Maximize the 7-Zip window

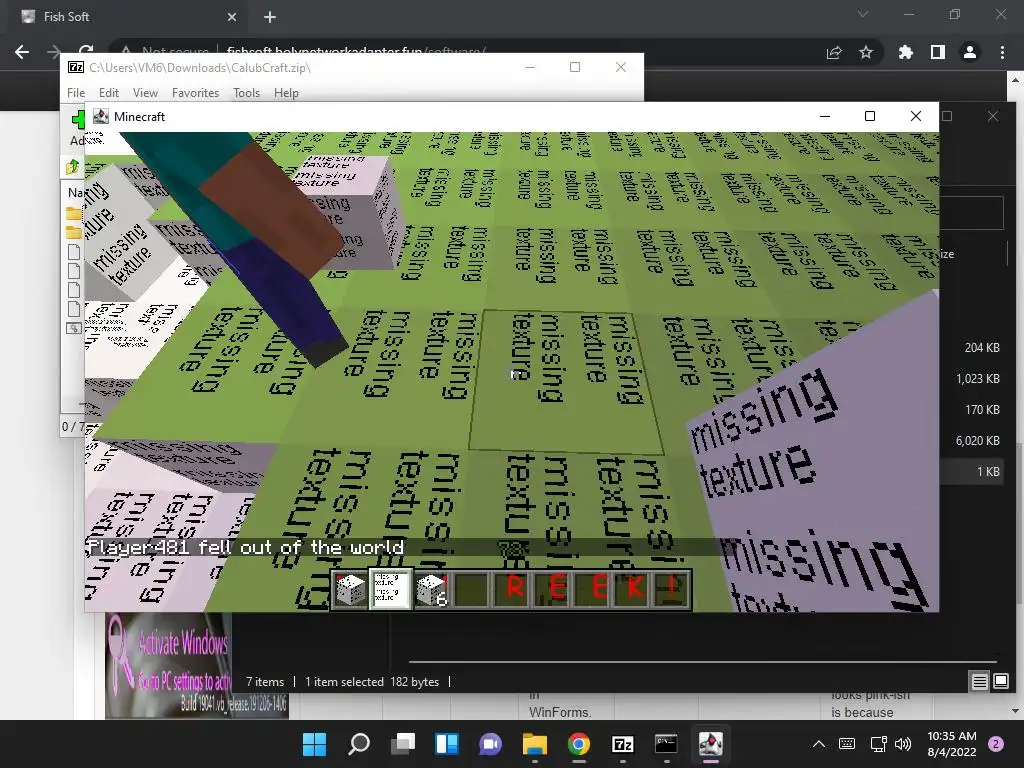(x=575, y=67)
